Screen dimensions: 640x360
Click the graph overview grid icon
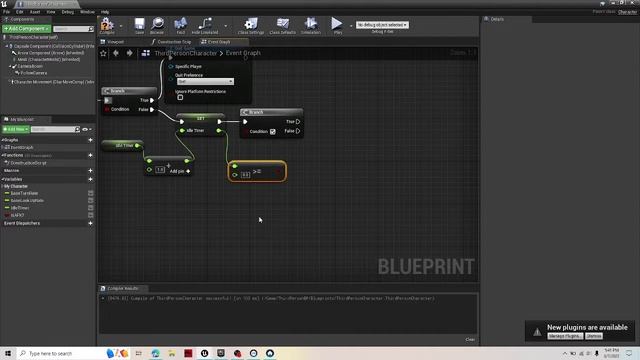(146, 53)
